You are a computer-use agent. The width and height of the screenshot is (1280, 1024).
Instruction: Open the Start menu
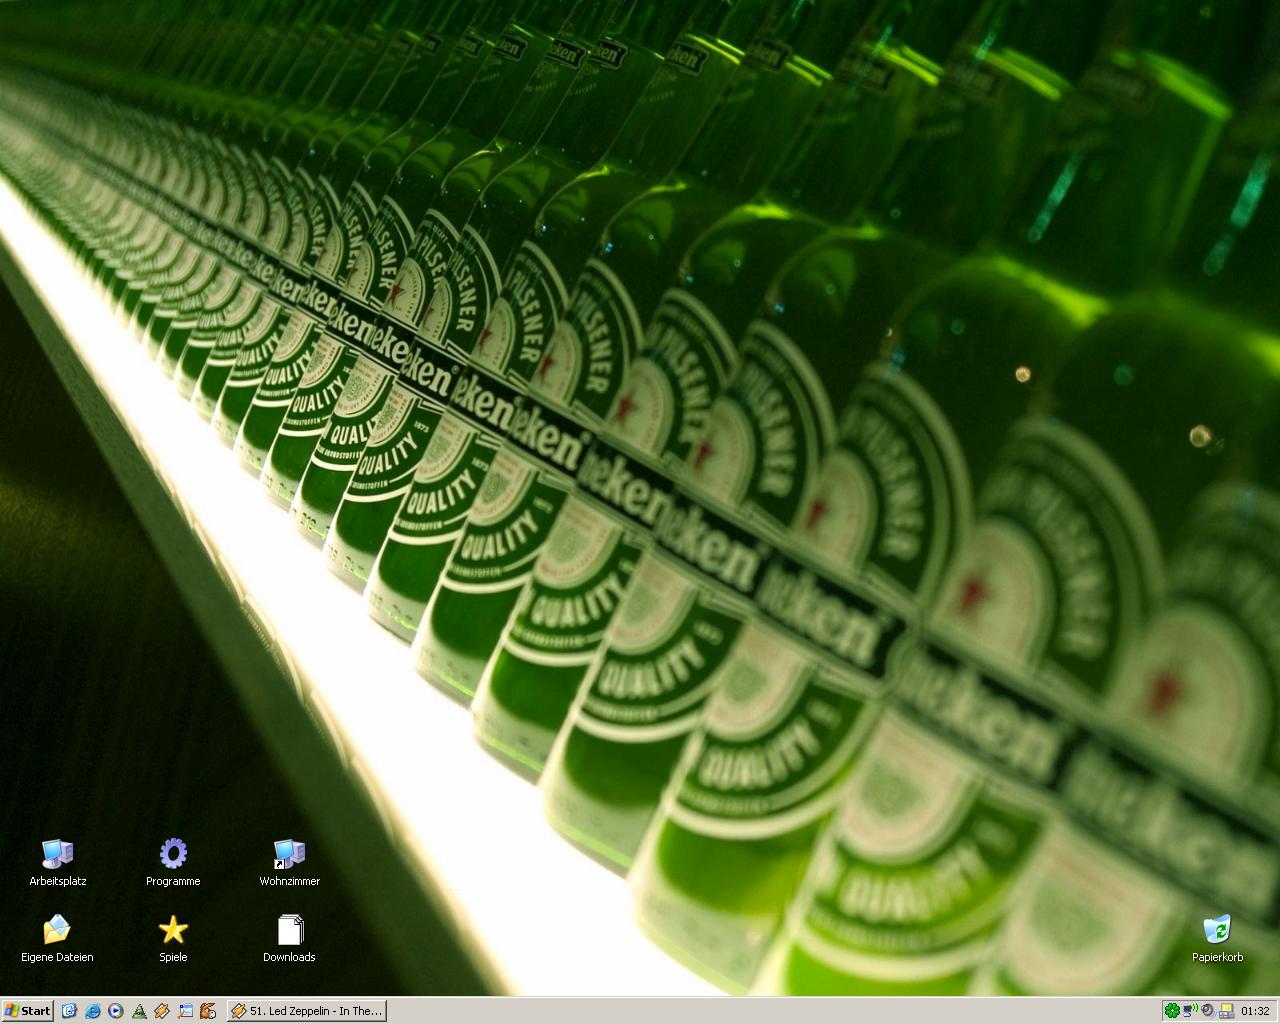[27, 1011]
